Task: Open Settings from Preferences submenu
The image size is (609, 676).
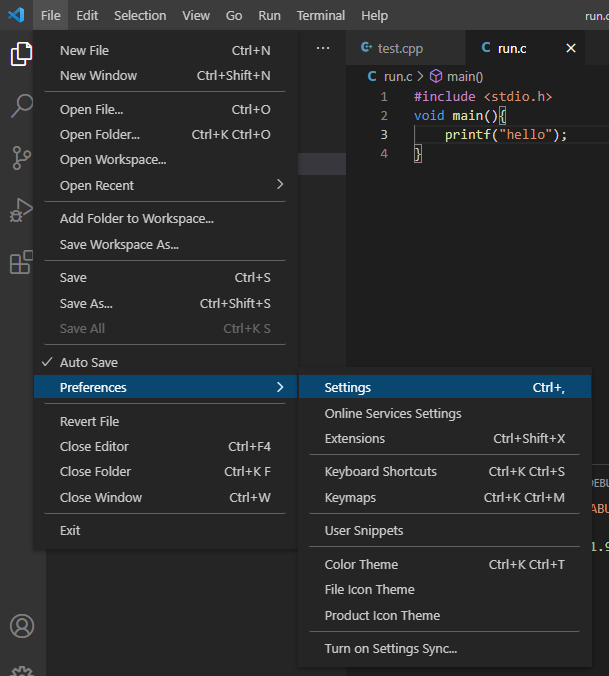Action: tap(444, 387)
